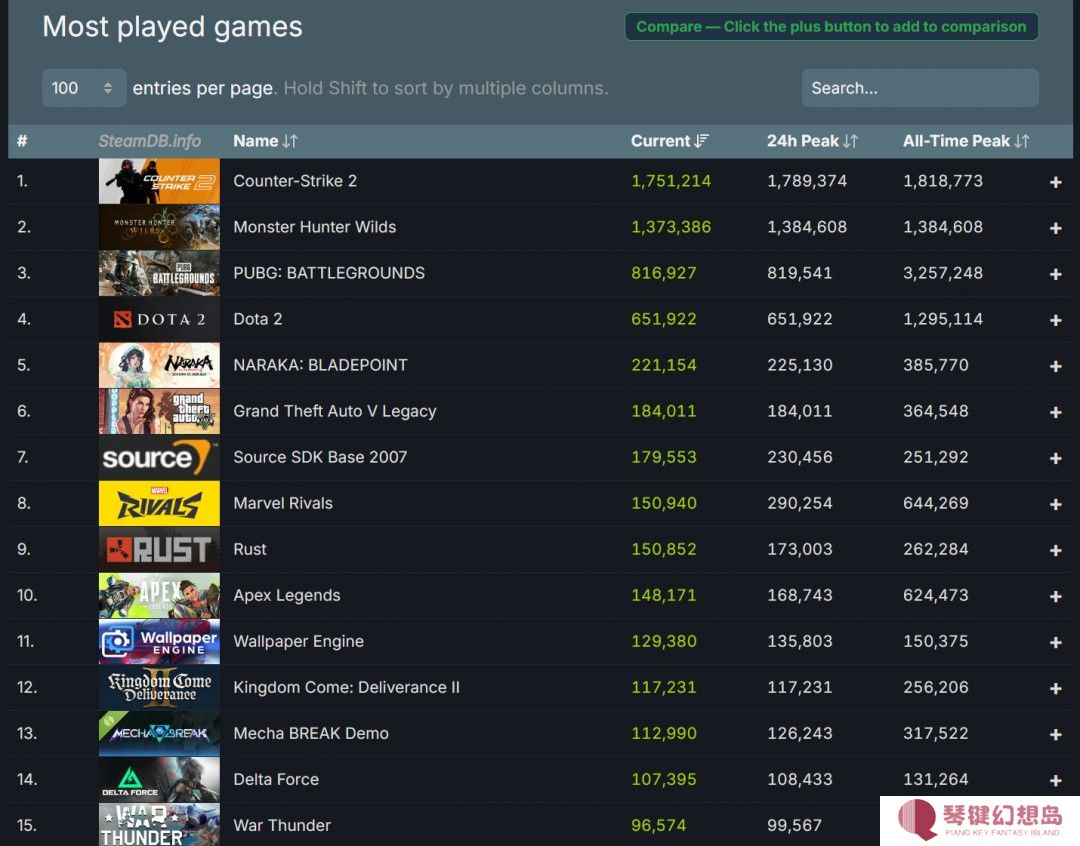
Task: Open Delta Force name link
Action: click(x=276, y=779)
